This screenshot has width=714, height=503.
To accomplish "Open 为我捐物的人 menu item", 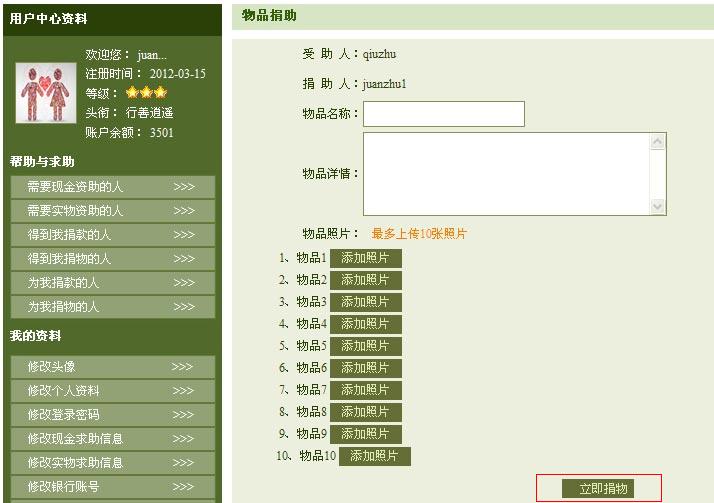I will [112, 307].
